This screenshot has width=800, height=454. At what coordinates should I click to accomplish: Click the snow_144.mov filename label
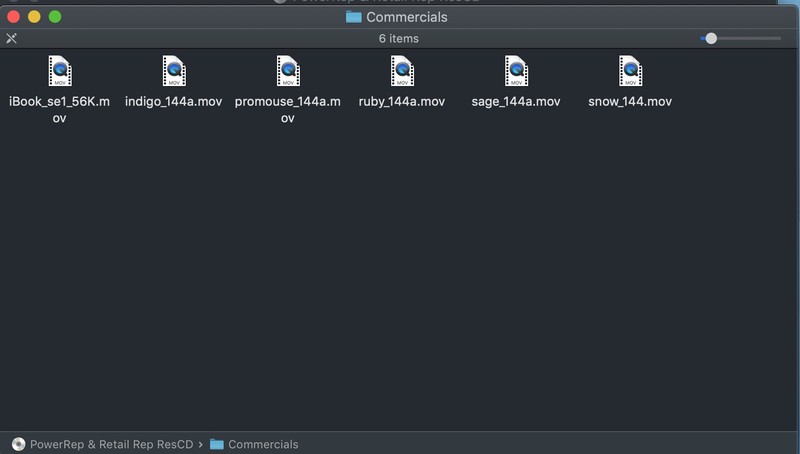(630, 102)
